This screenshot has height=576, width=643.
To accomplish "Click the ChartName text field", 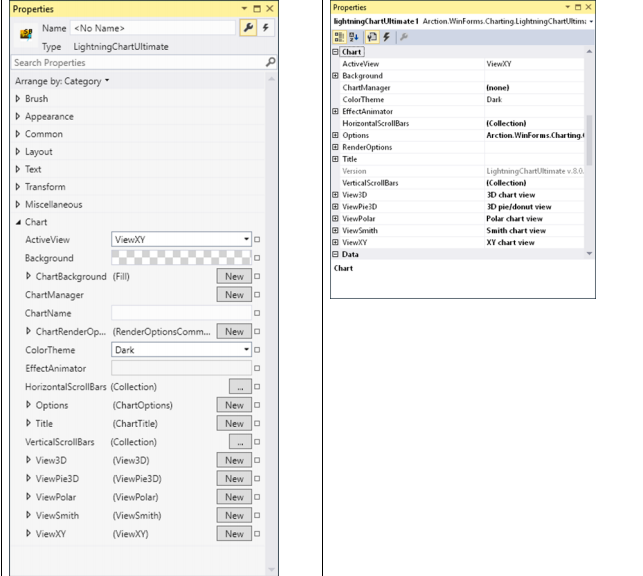I will [x=181, y=313].
